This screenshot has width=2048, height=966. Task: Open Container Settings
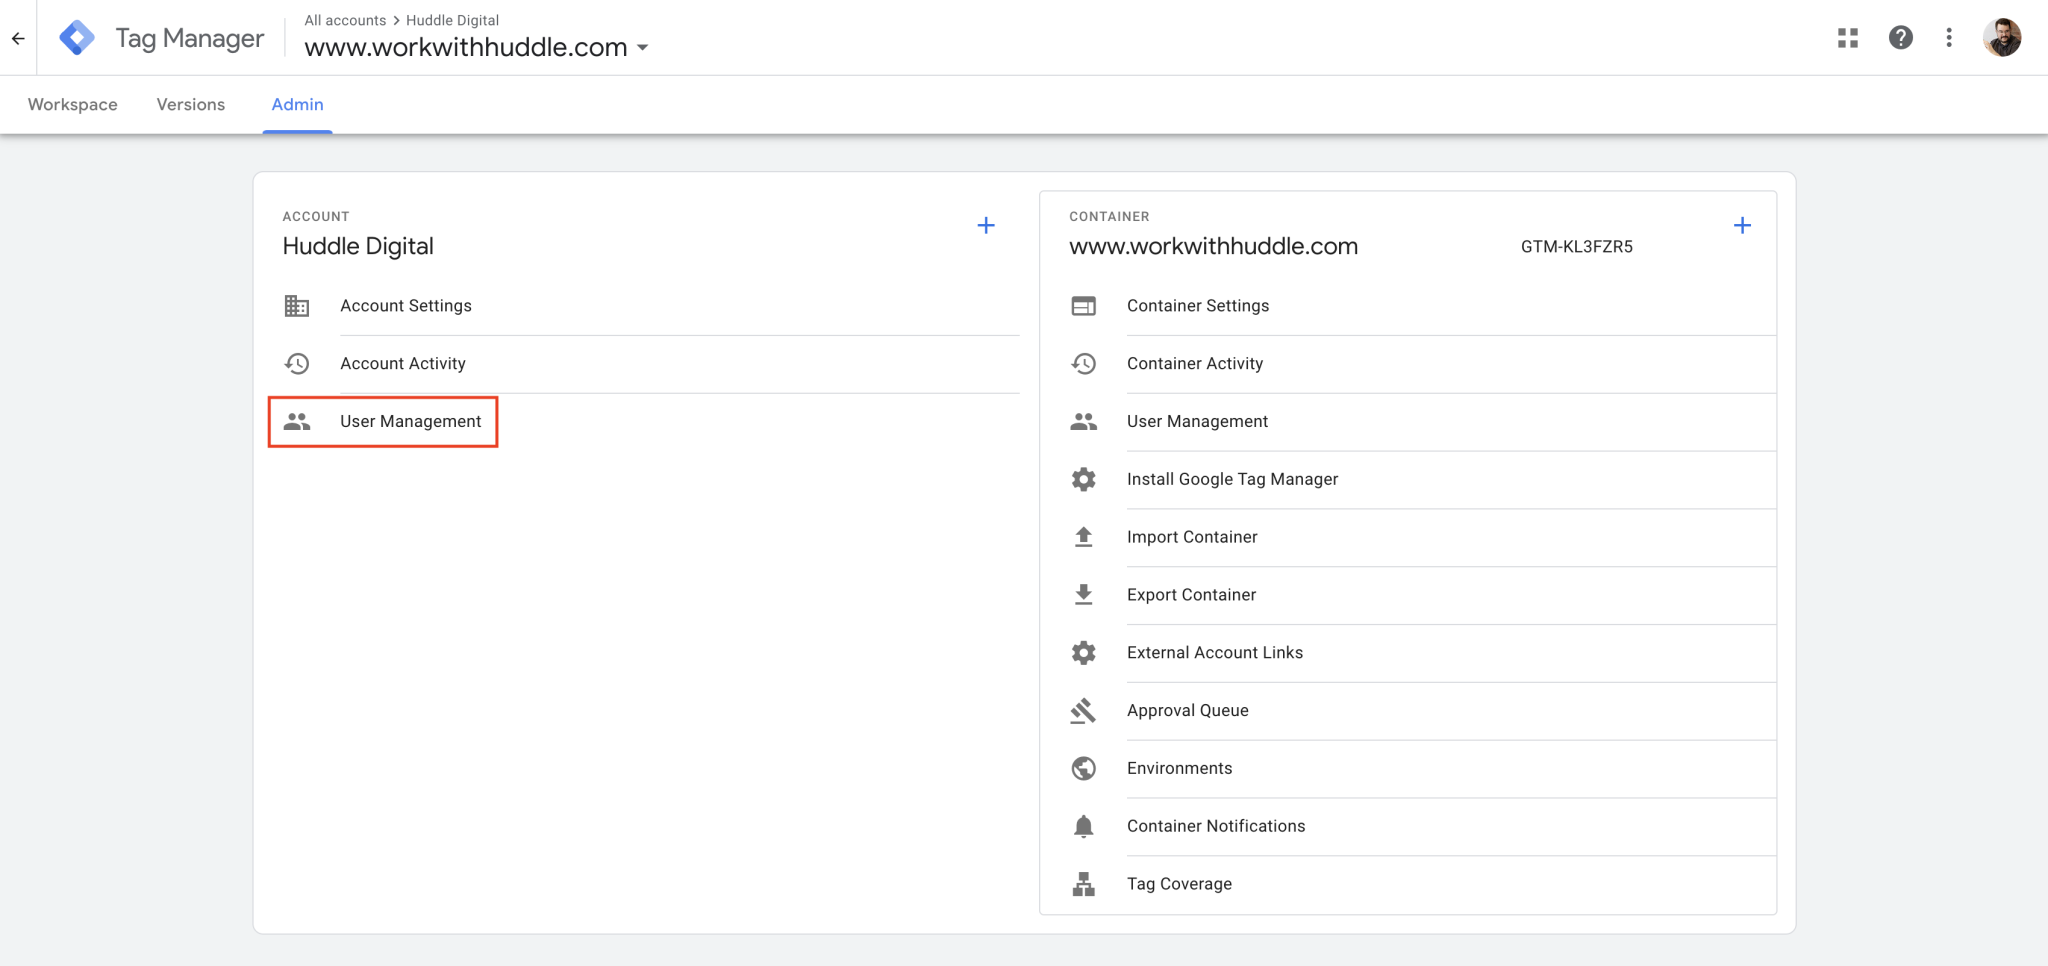tap(1198, 306)
